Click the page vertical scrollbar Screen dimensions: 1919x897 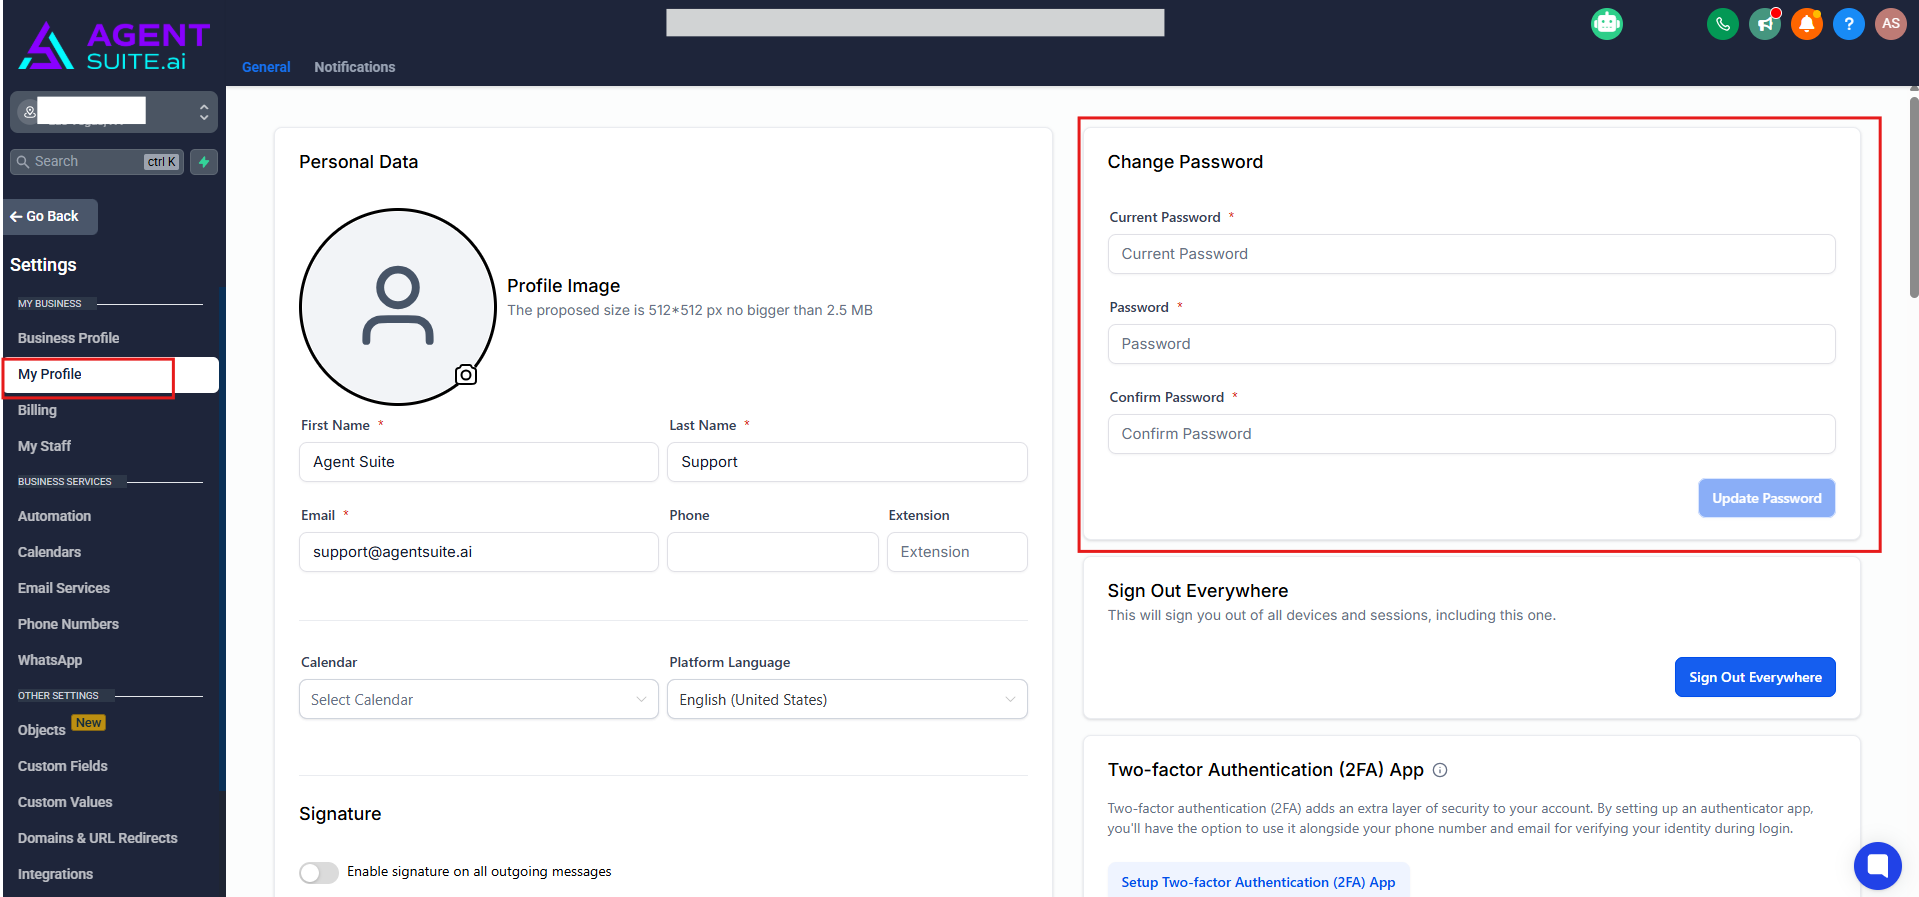1913,197
